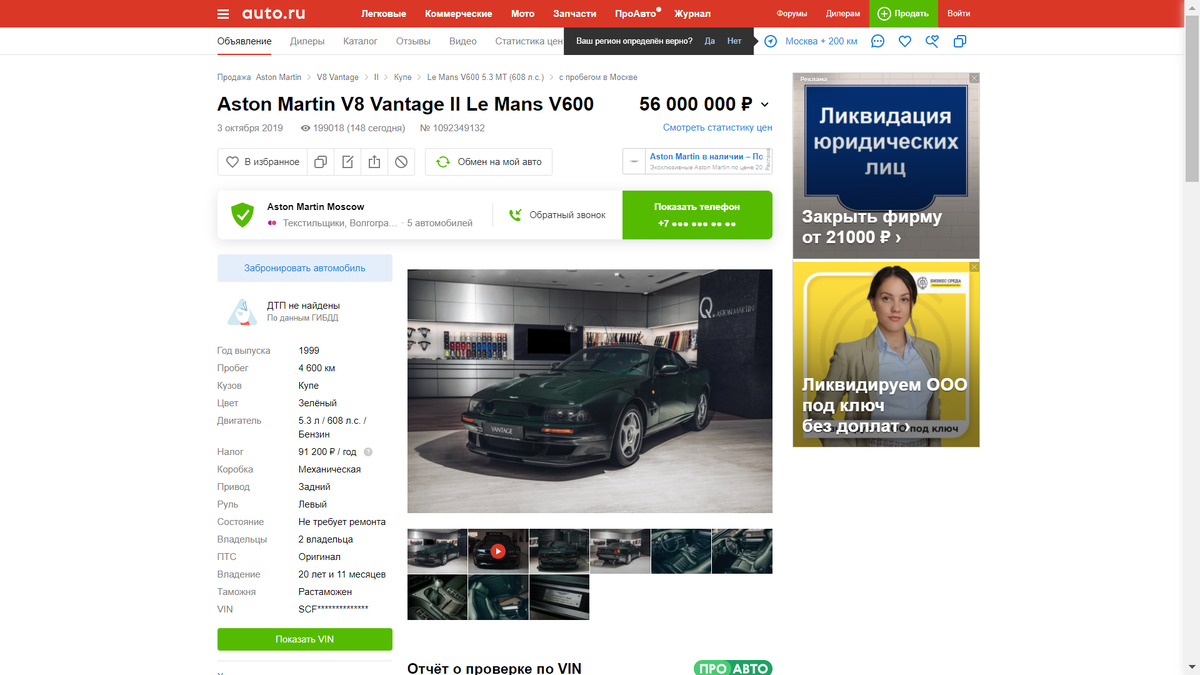Open Aston Martin Moscow dealer name

[315, 207]
